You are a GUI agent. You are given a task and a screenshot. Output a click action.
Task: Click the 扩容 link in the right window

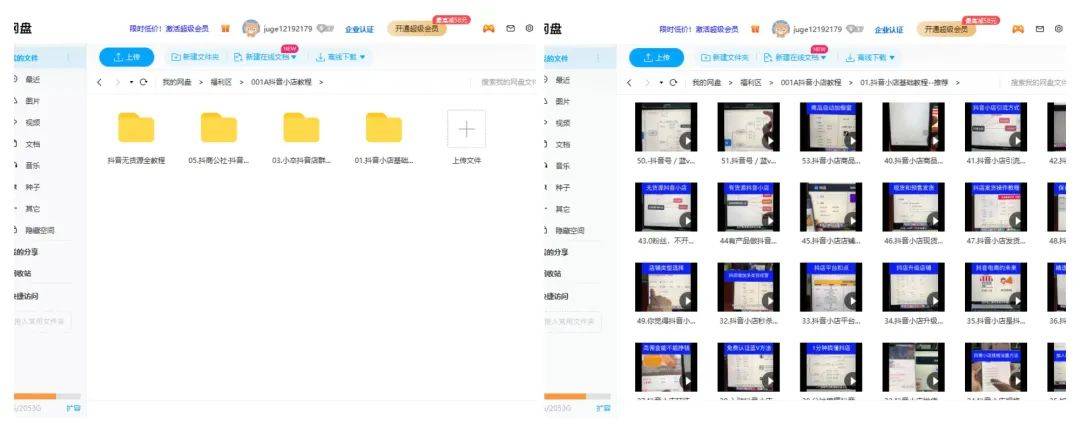point(603,409)
